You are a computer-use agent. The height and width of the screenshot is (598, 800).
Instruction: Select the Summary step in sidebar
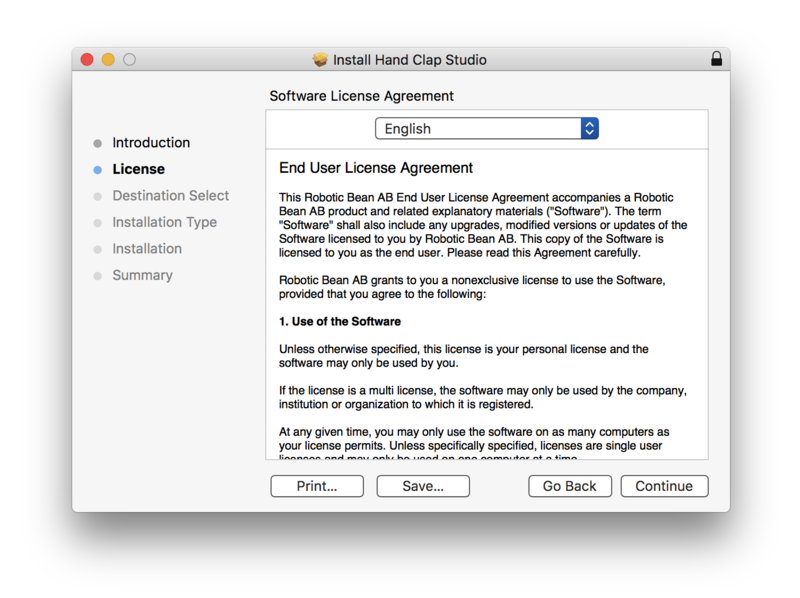pos(142,275)
